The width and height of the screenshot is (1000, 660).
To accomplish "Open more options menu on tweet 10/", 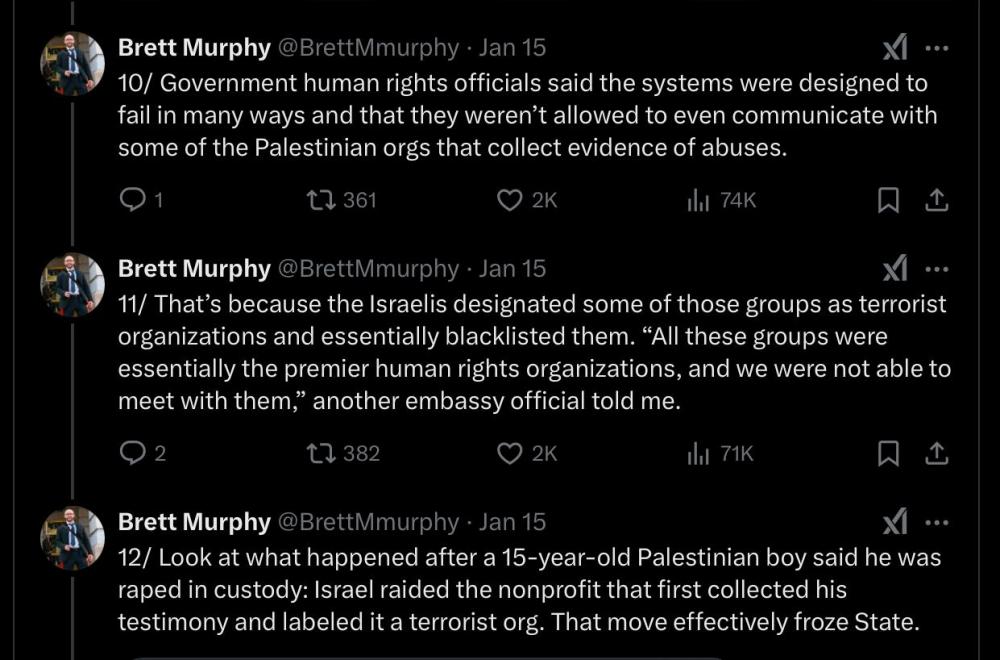I will pyautogui.click(x=937, y=48).
